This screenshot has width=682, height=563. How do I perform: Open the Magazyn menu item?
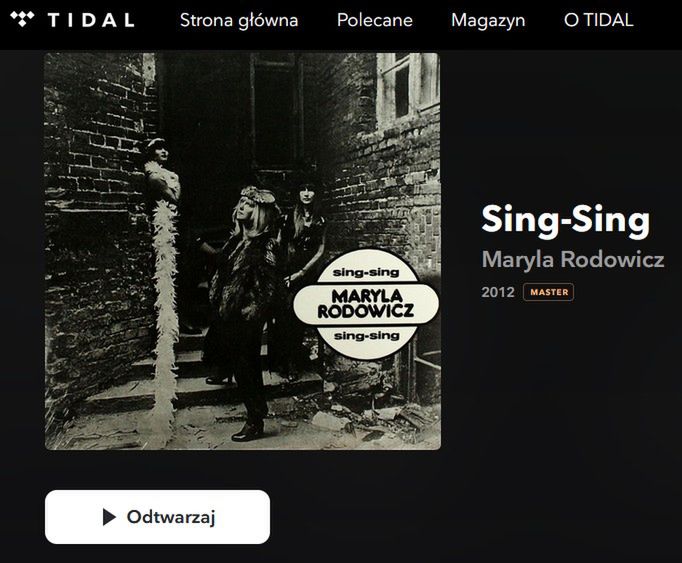tap(488, 20)
